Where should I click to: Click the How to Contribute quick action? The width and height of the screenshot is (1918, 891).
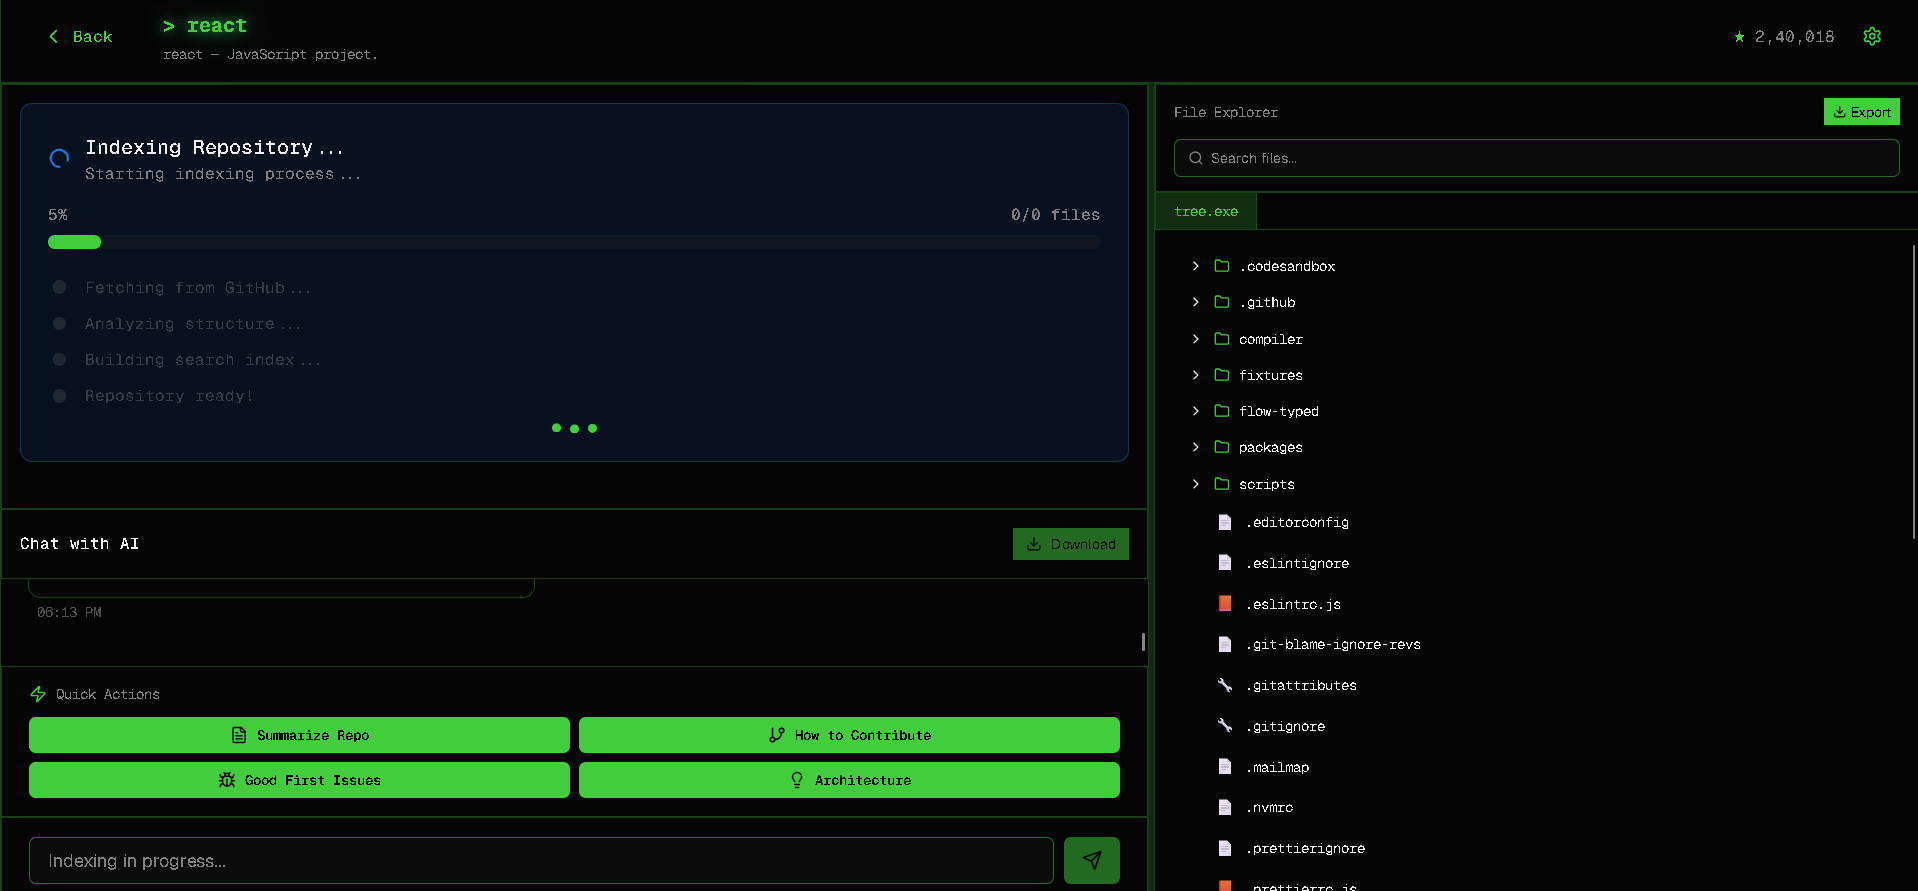coord(849,735)
